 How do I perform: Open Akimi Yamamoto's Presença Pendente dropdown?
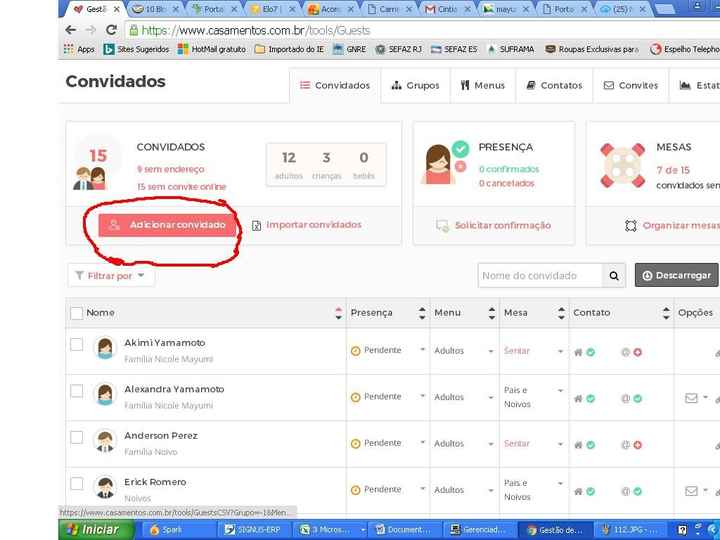[x=388, y=350]
